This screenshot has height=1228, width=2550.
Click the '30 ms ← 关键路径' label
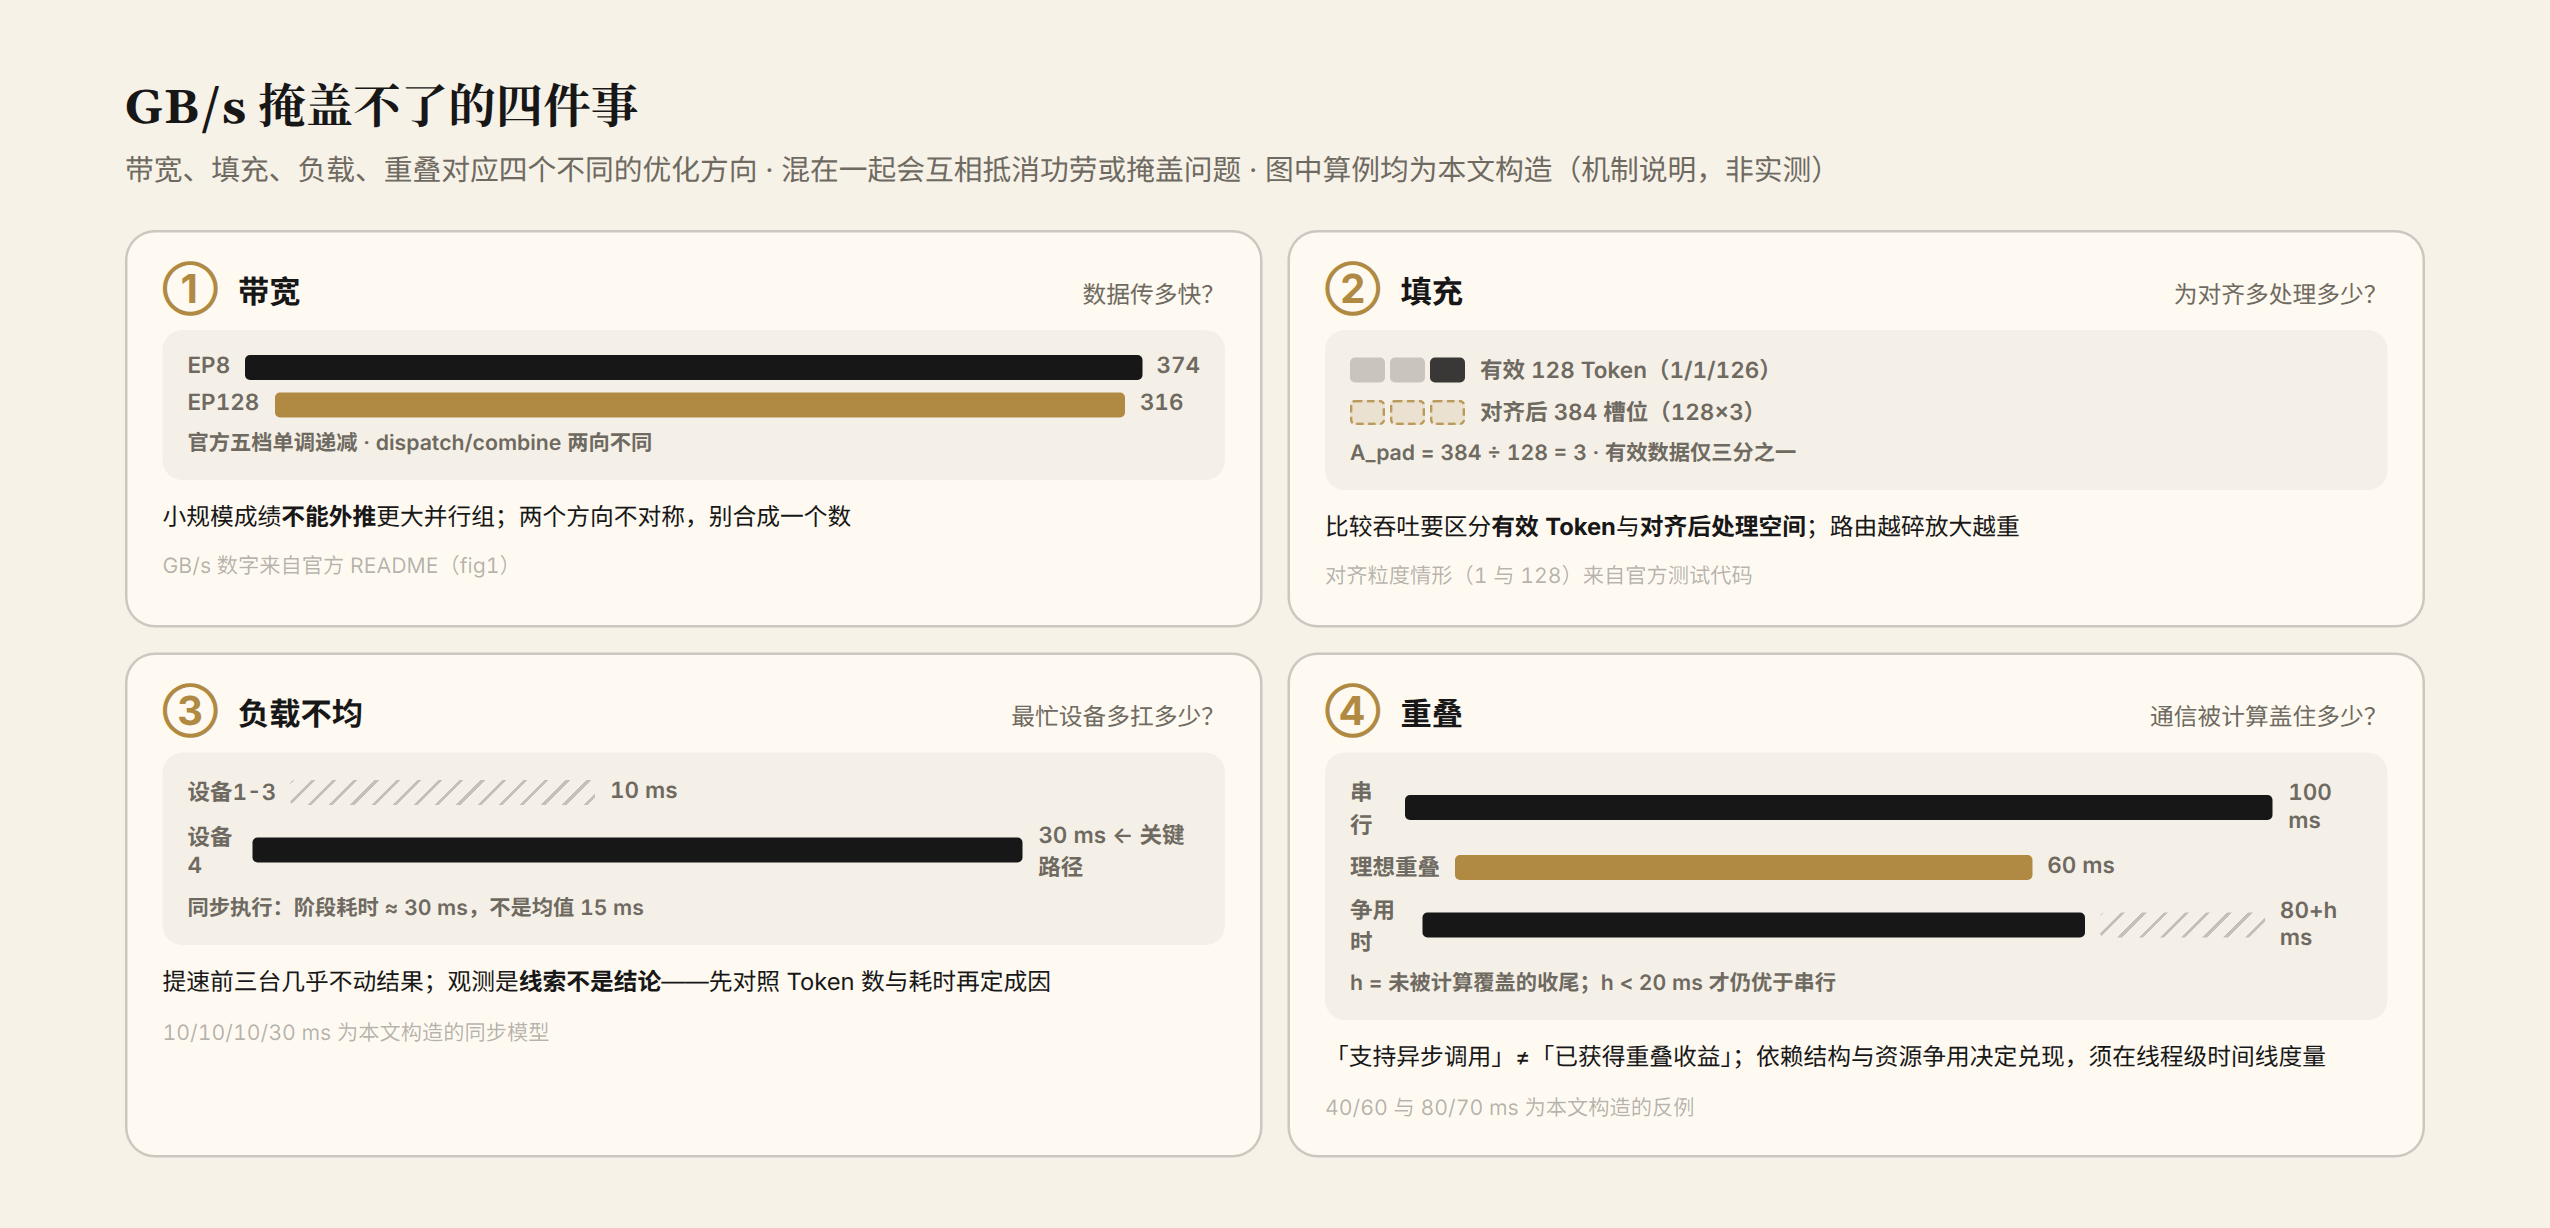coord(1111,851)
